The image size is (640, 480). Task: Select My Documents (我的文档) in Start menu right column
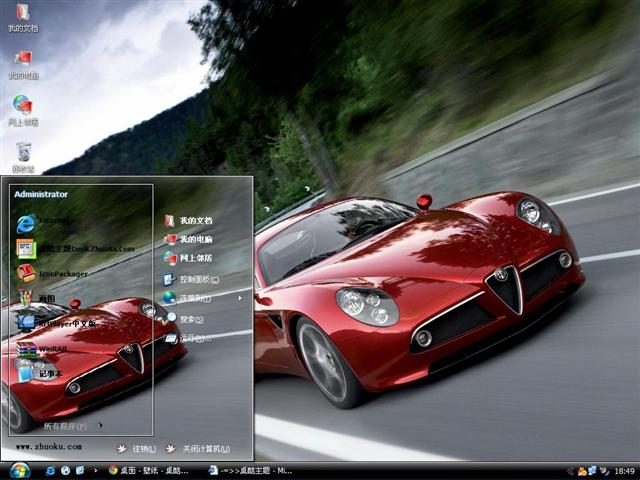195,220
